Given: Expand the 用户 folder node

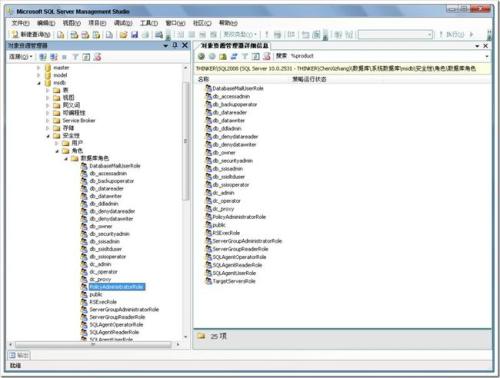Looking at the screenshot, I should [x=57, y=143].
